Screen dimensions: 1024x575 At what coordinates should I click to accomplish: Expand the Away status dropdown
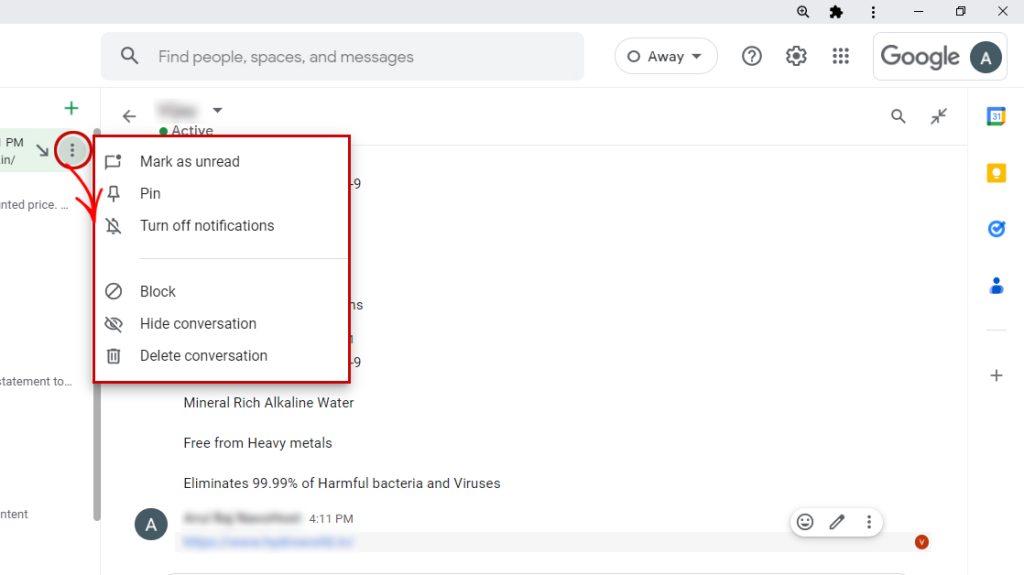[665, 56]
